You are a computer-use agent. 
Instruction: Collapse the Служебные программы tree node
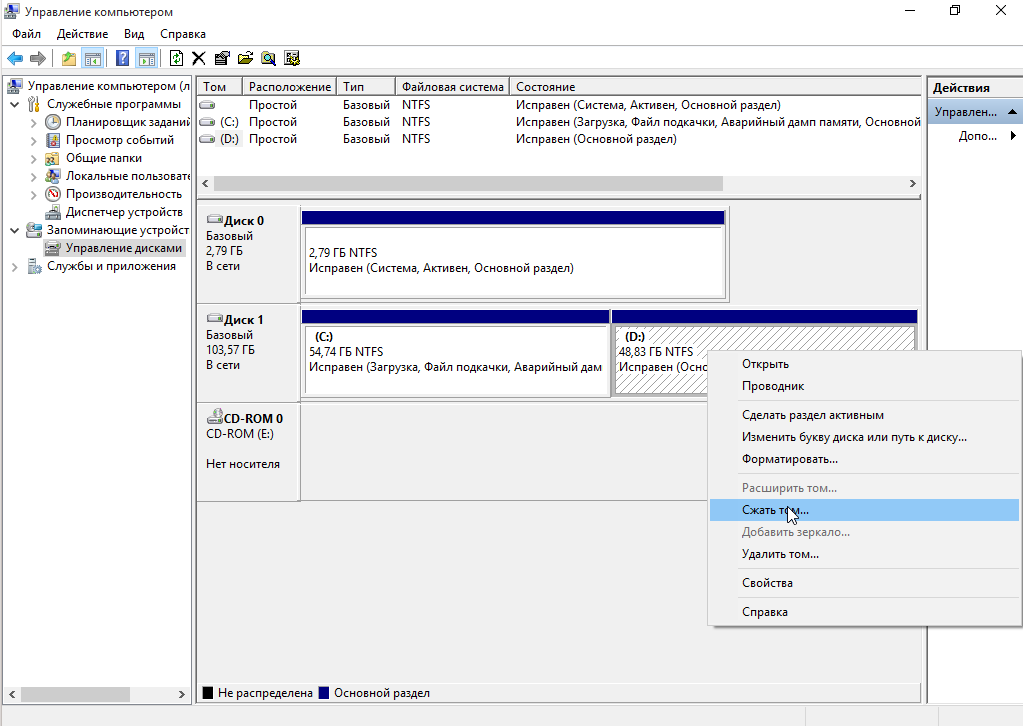pyautogui.click(x=14, y=104)
